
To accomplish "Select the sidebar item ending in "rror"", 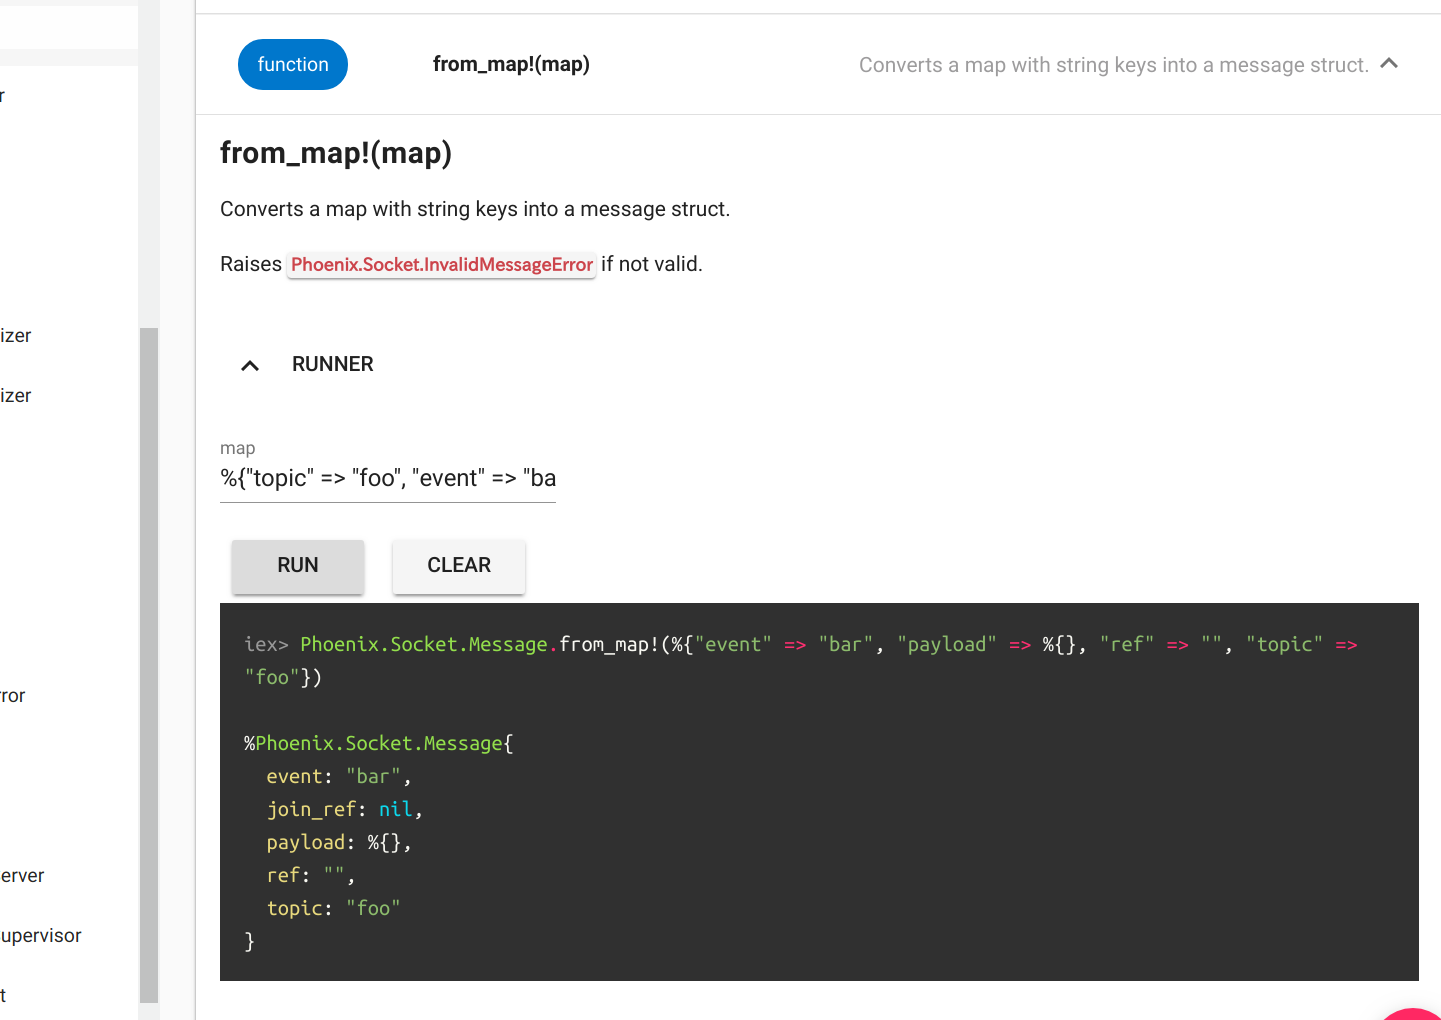I will click(13, 696).
